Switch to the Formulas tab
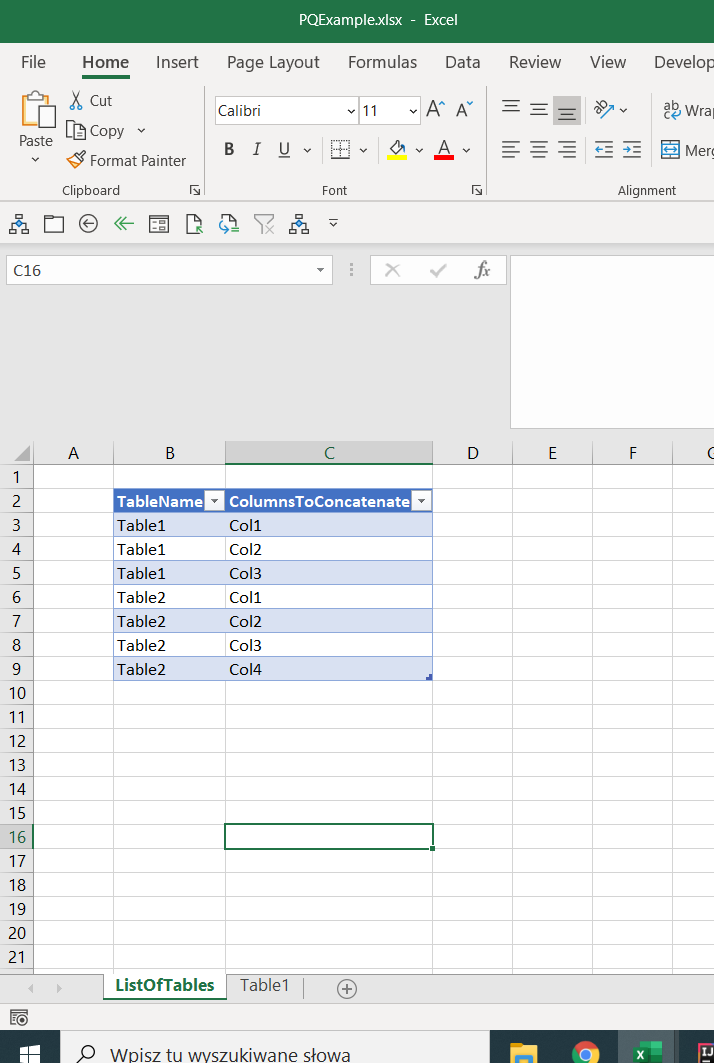Viewport: 714px width, 1063px height. click(x=382, y=62)
